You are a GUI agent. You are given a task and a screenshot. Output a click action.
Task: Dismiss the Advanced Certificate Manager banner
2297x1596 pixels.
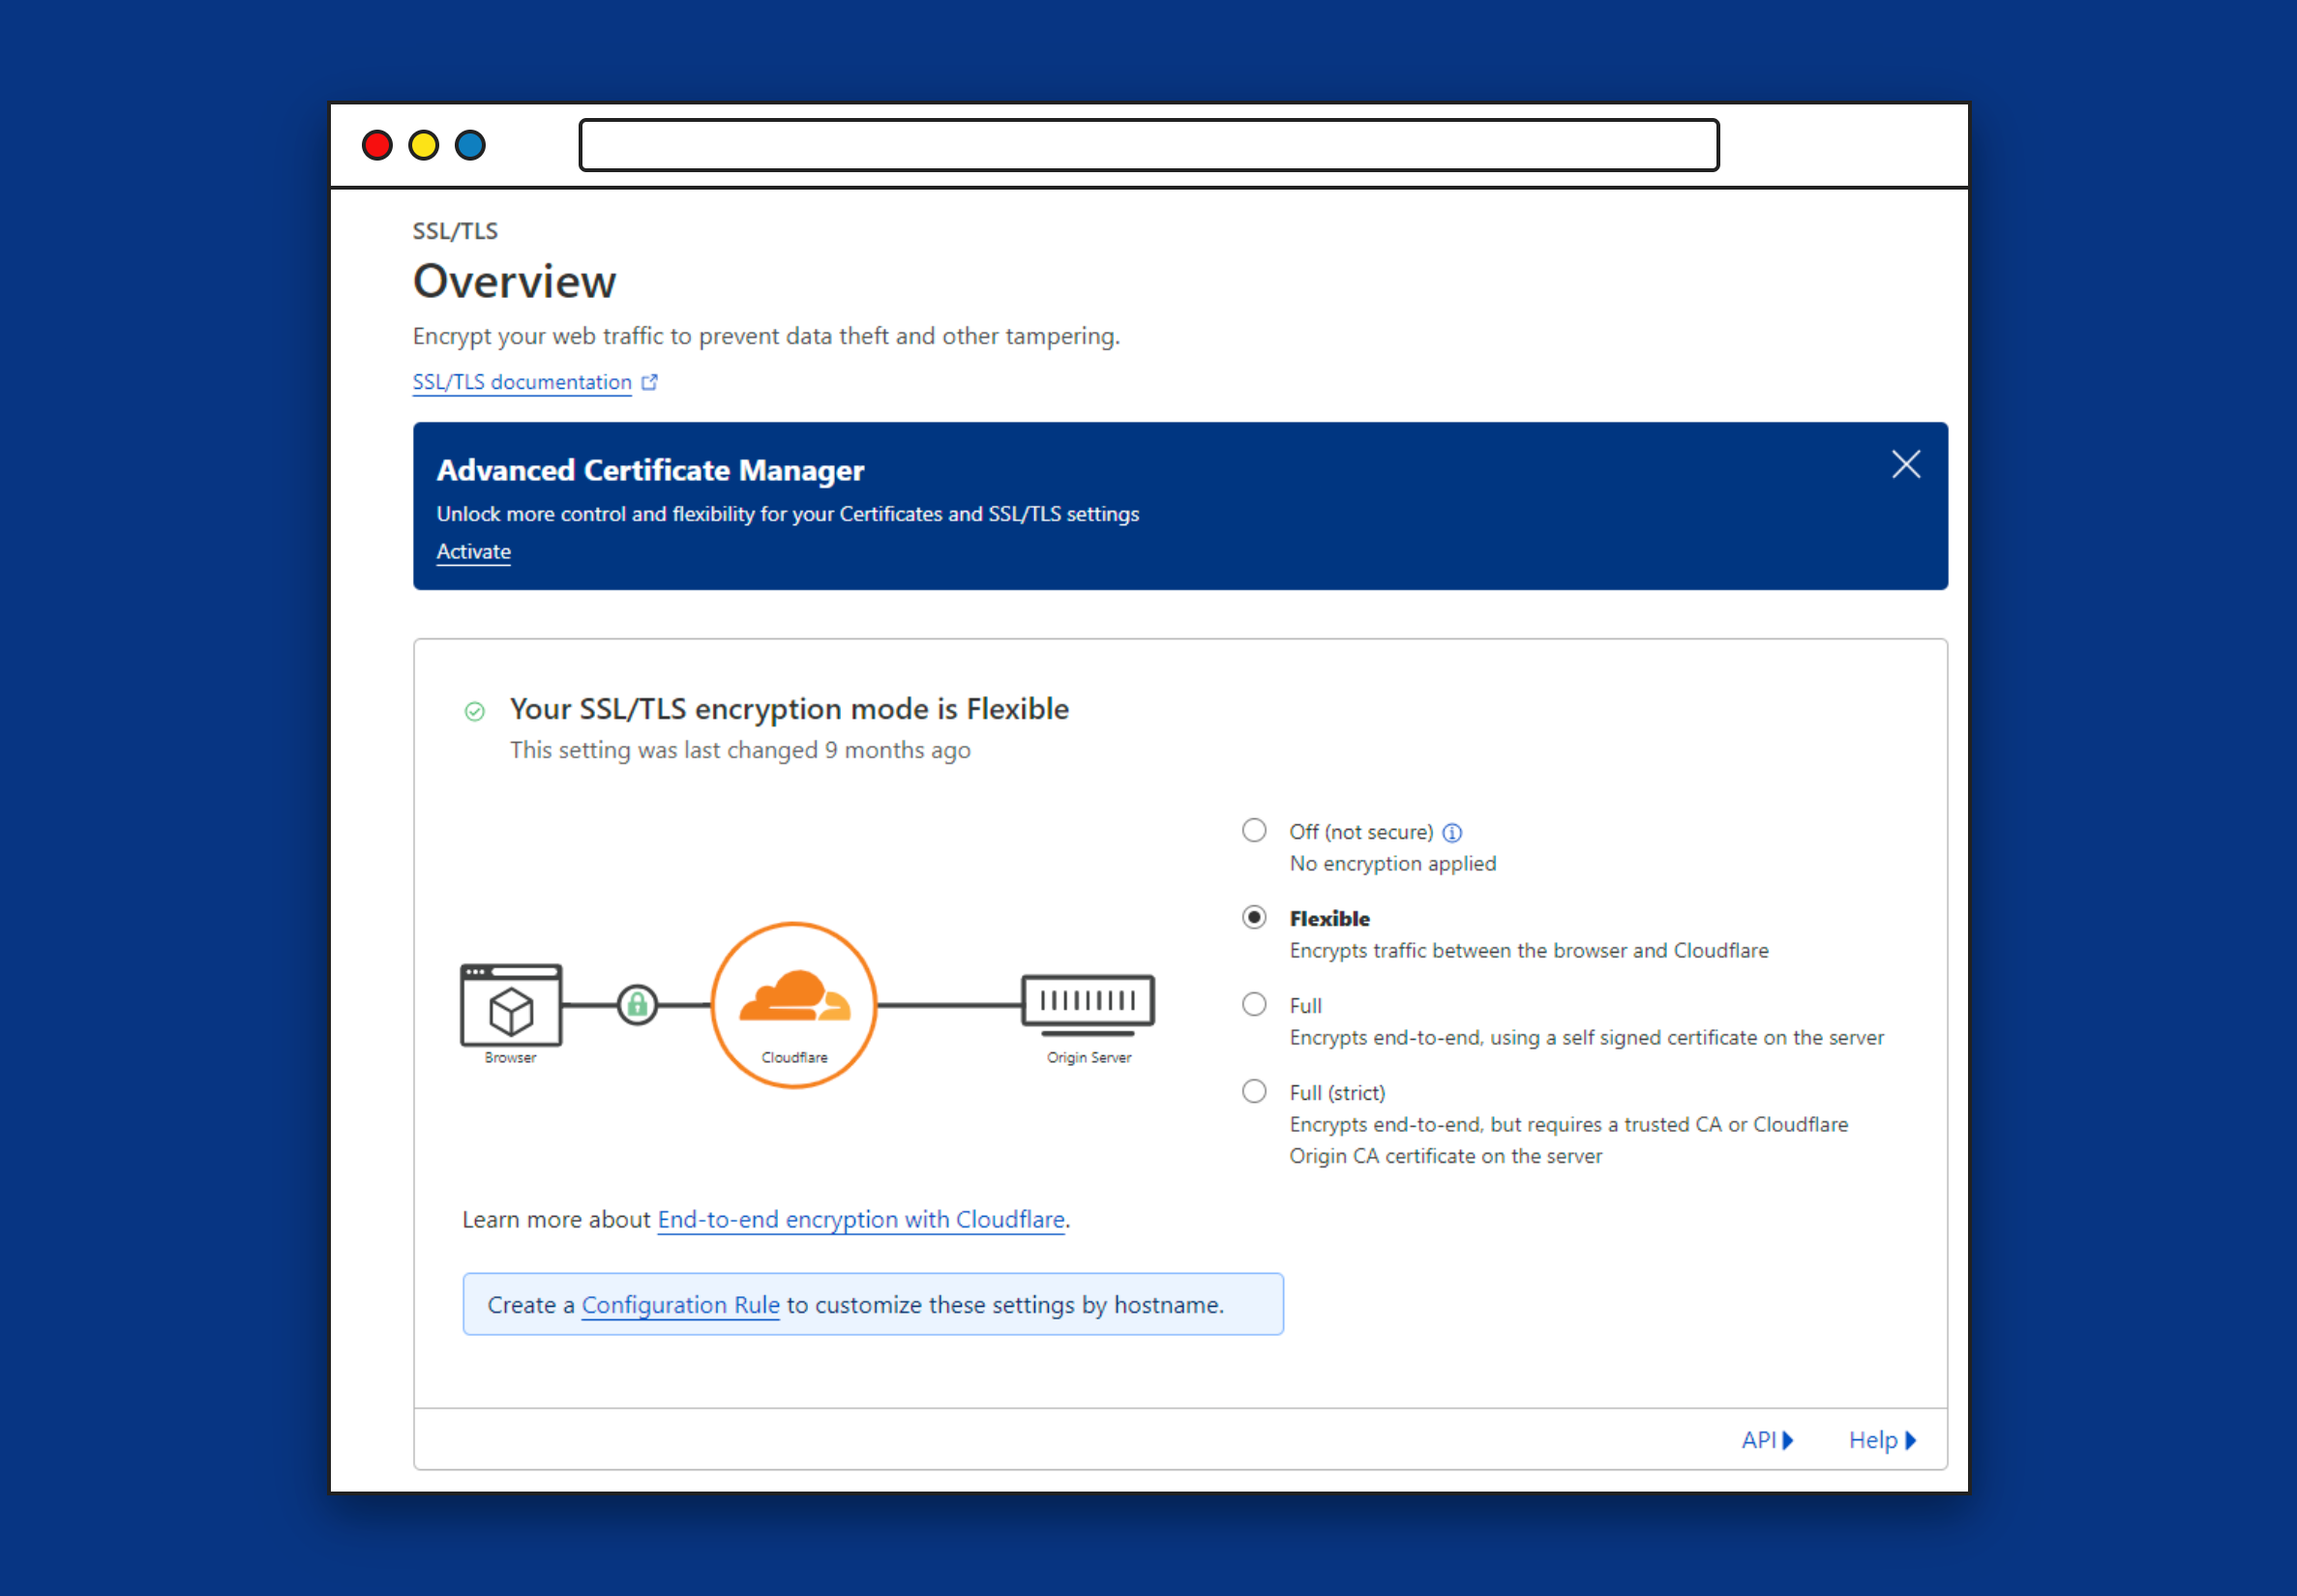[1905, 464]
